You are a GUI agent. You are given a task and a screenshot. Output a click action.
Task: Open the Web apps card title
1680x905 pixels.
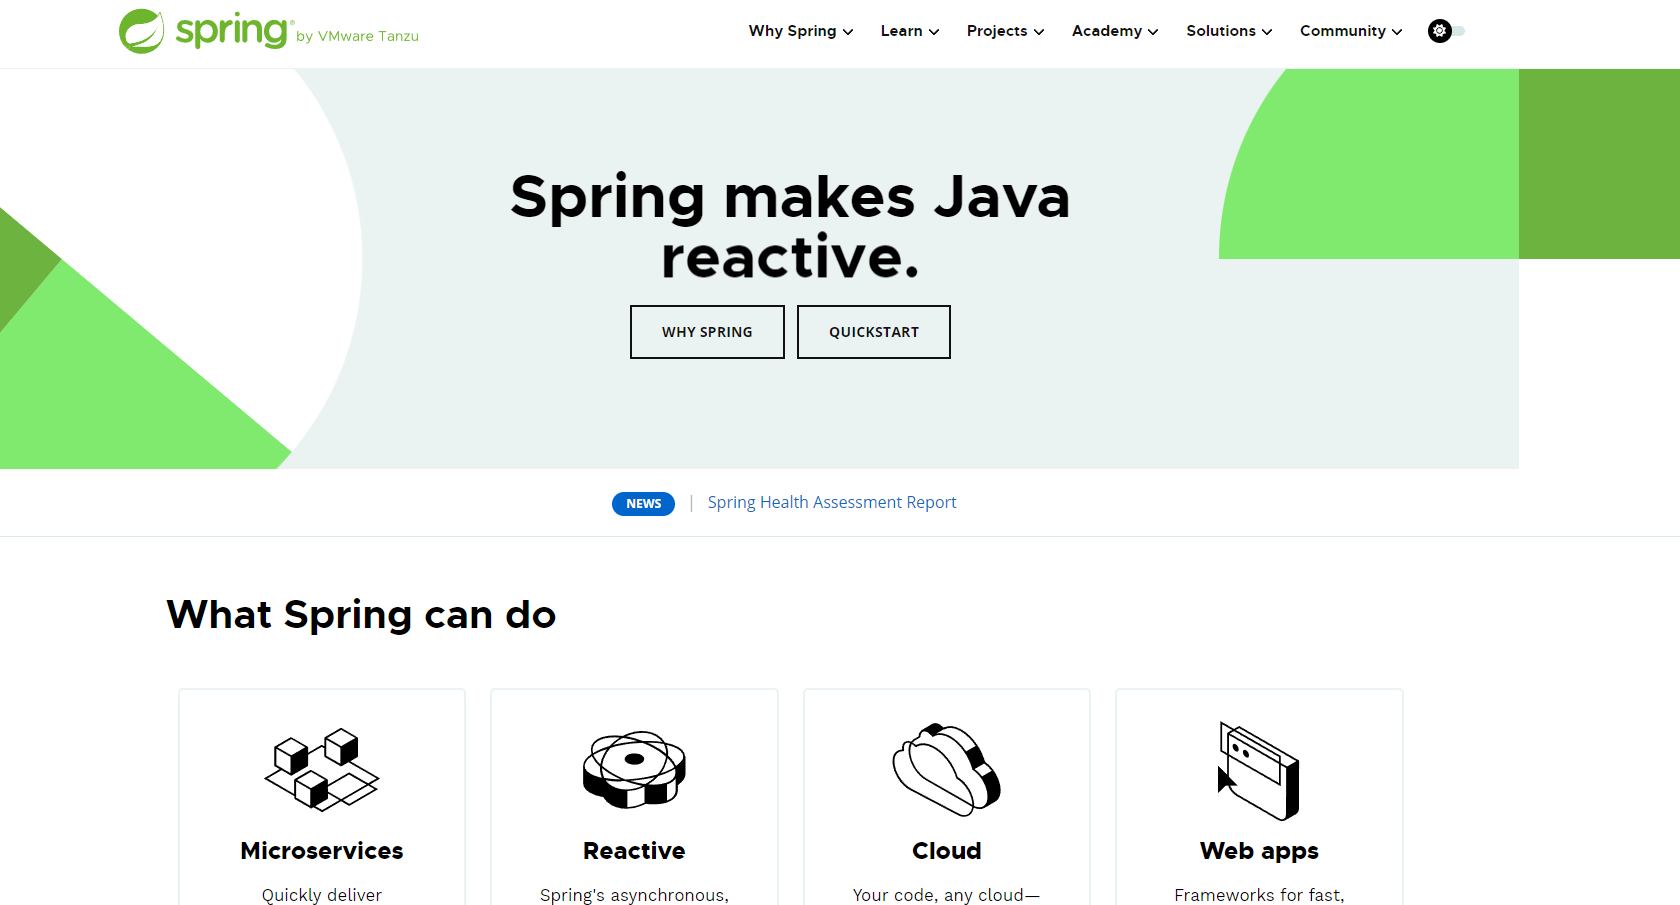(1259, 851)
